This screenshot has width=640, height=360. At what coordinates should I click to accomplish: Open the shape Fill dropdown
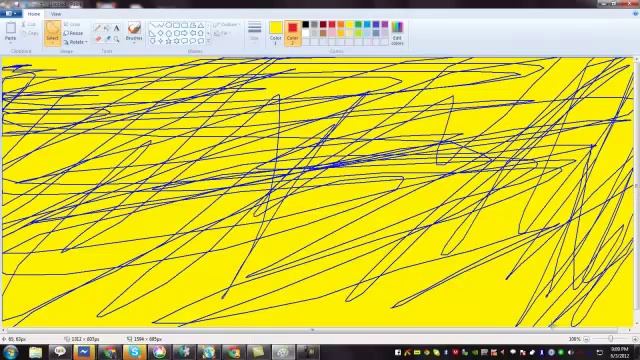222,33
